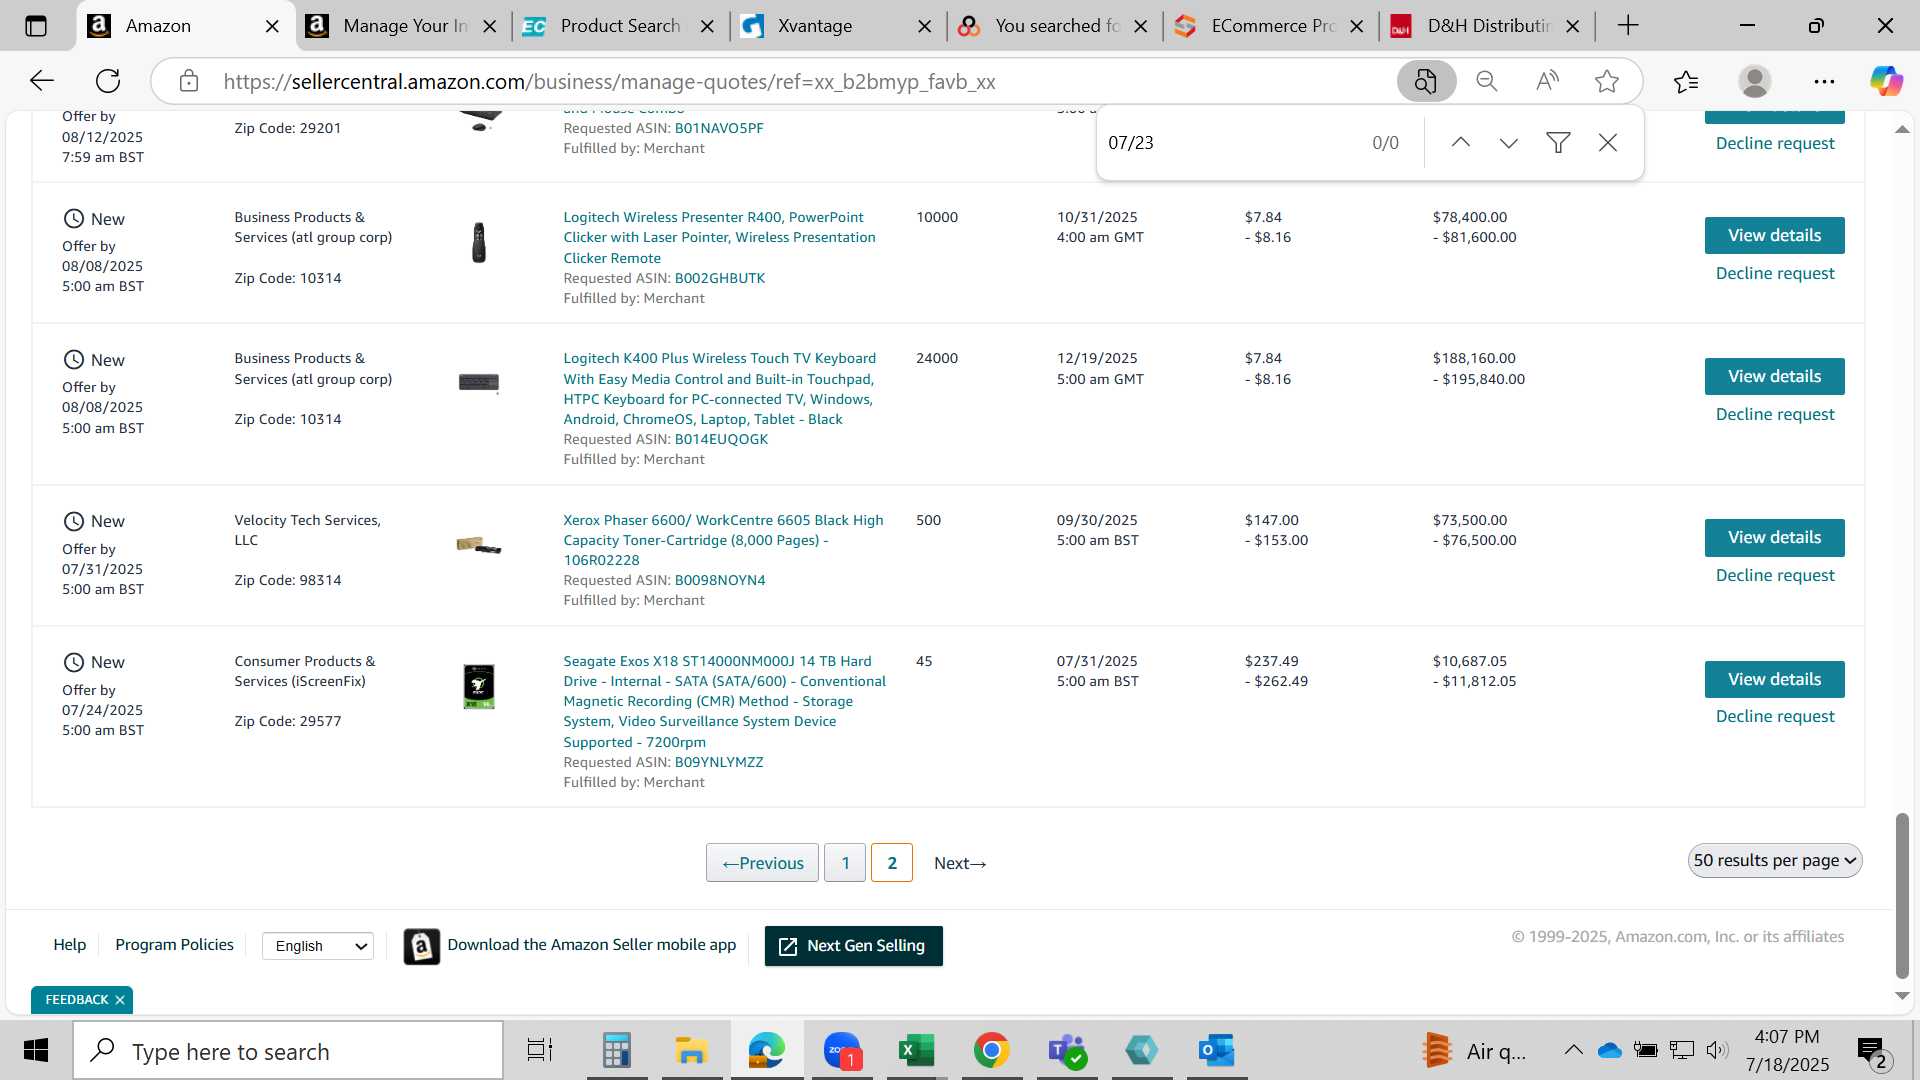The image size is (1920, 1080).
Task: Click the Logitech Presenter R400 product thumbnail
Action: pos(479,243)
